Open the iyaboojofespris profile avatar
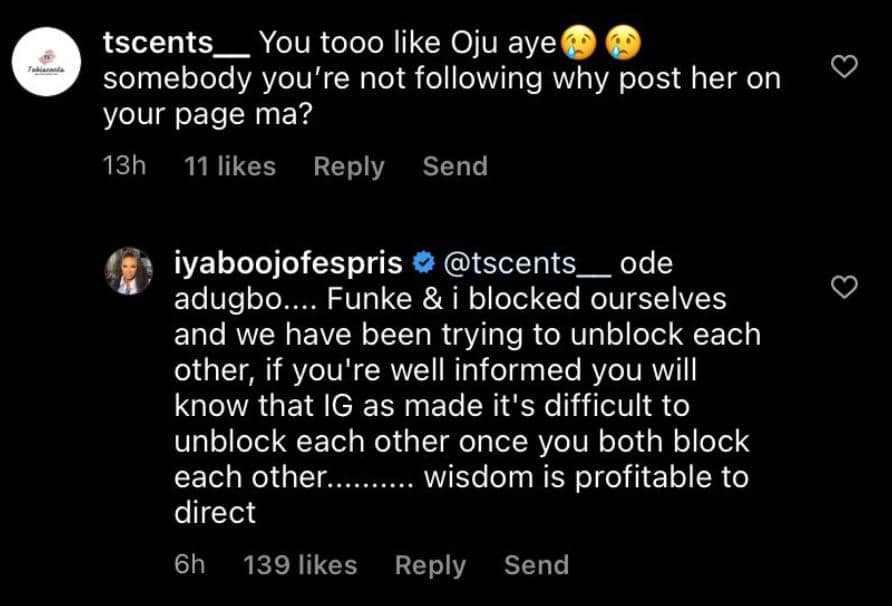Viewport: 892px width, 606px height. (130, 270)
